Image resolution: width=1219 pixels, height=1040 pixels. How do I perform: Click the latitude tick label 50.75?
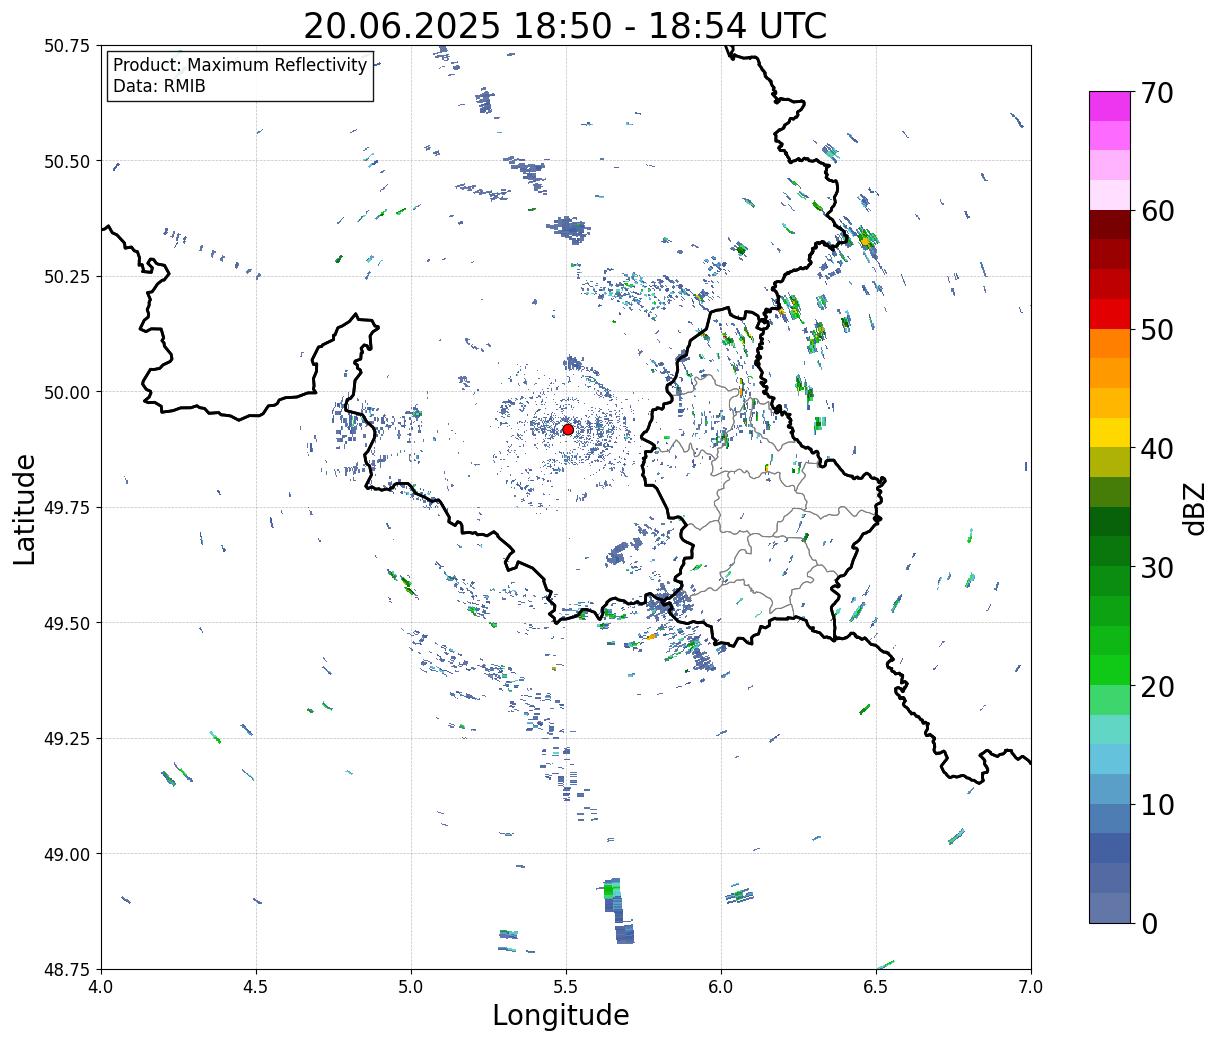[66, 46]
